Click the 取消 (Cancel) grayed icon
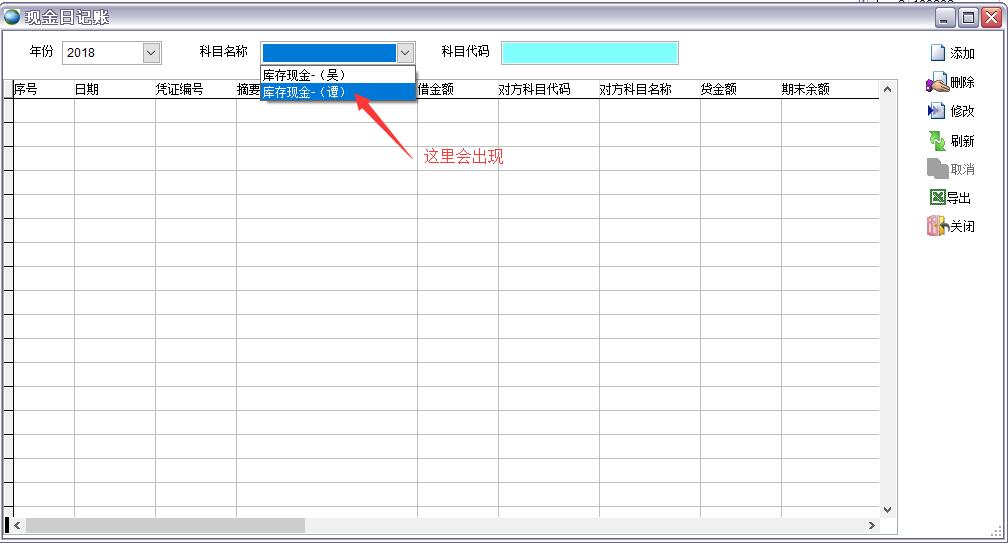 coord(937,169)
